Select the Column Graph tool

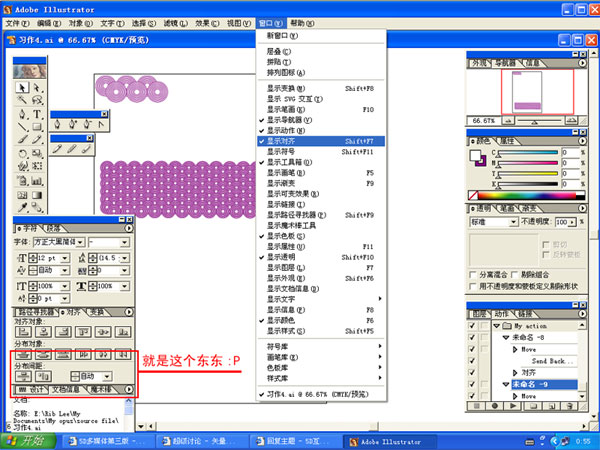37,181
